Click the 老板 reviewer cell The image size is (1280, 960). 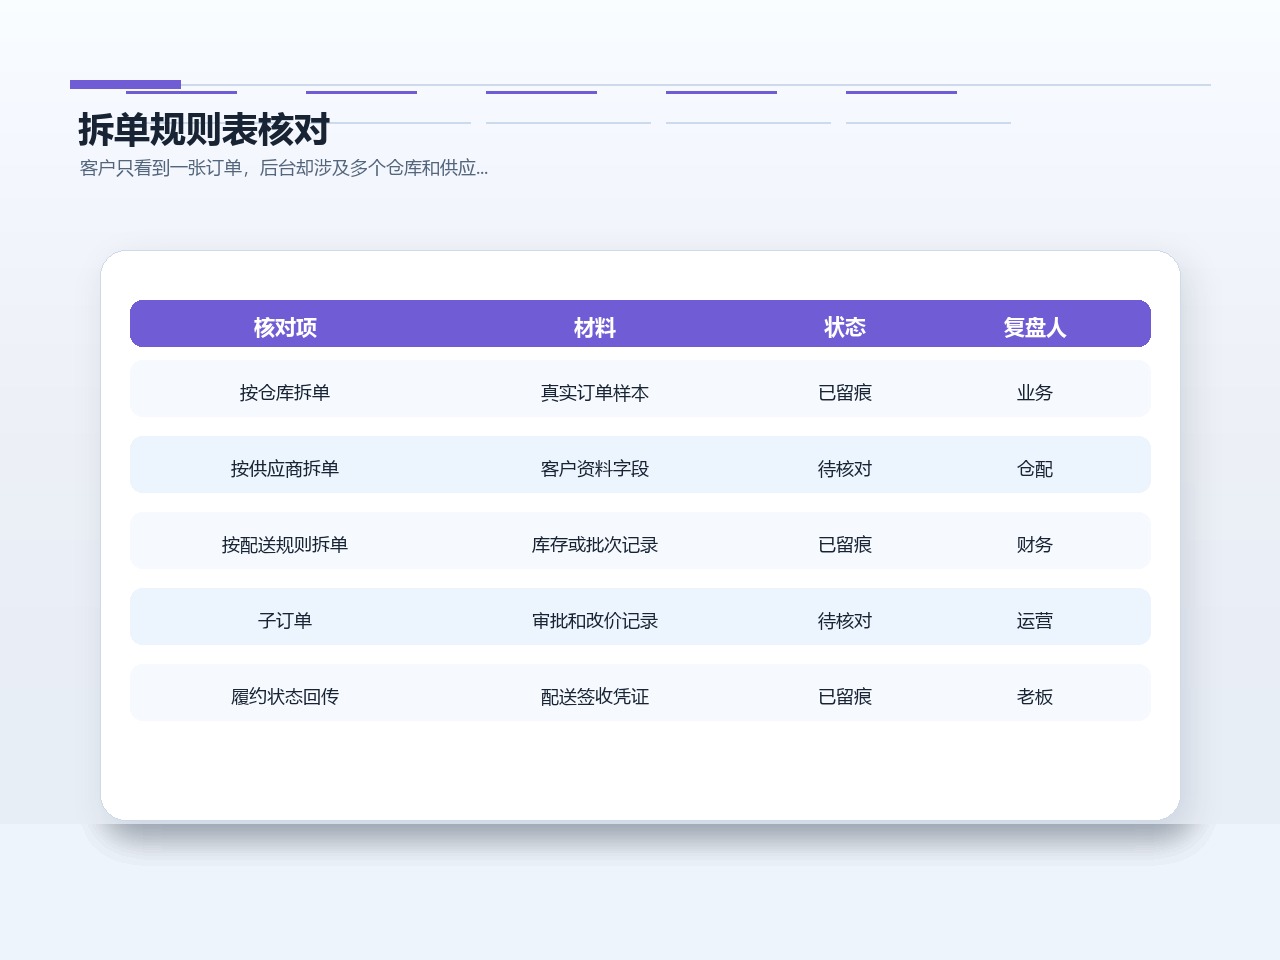[x=1035, y=697]
